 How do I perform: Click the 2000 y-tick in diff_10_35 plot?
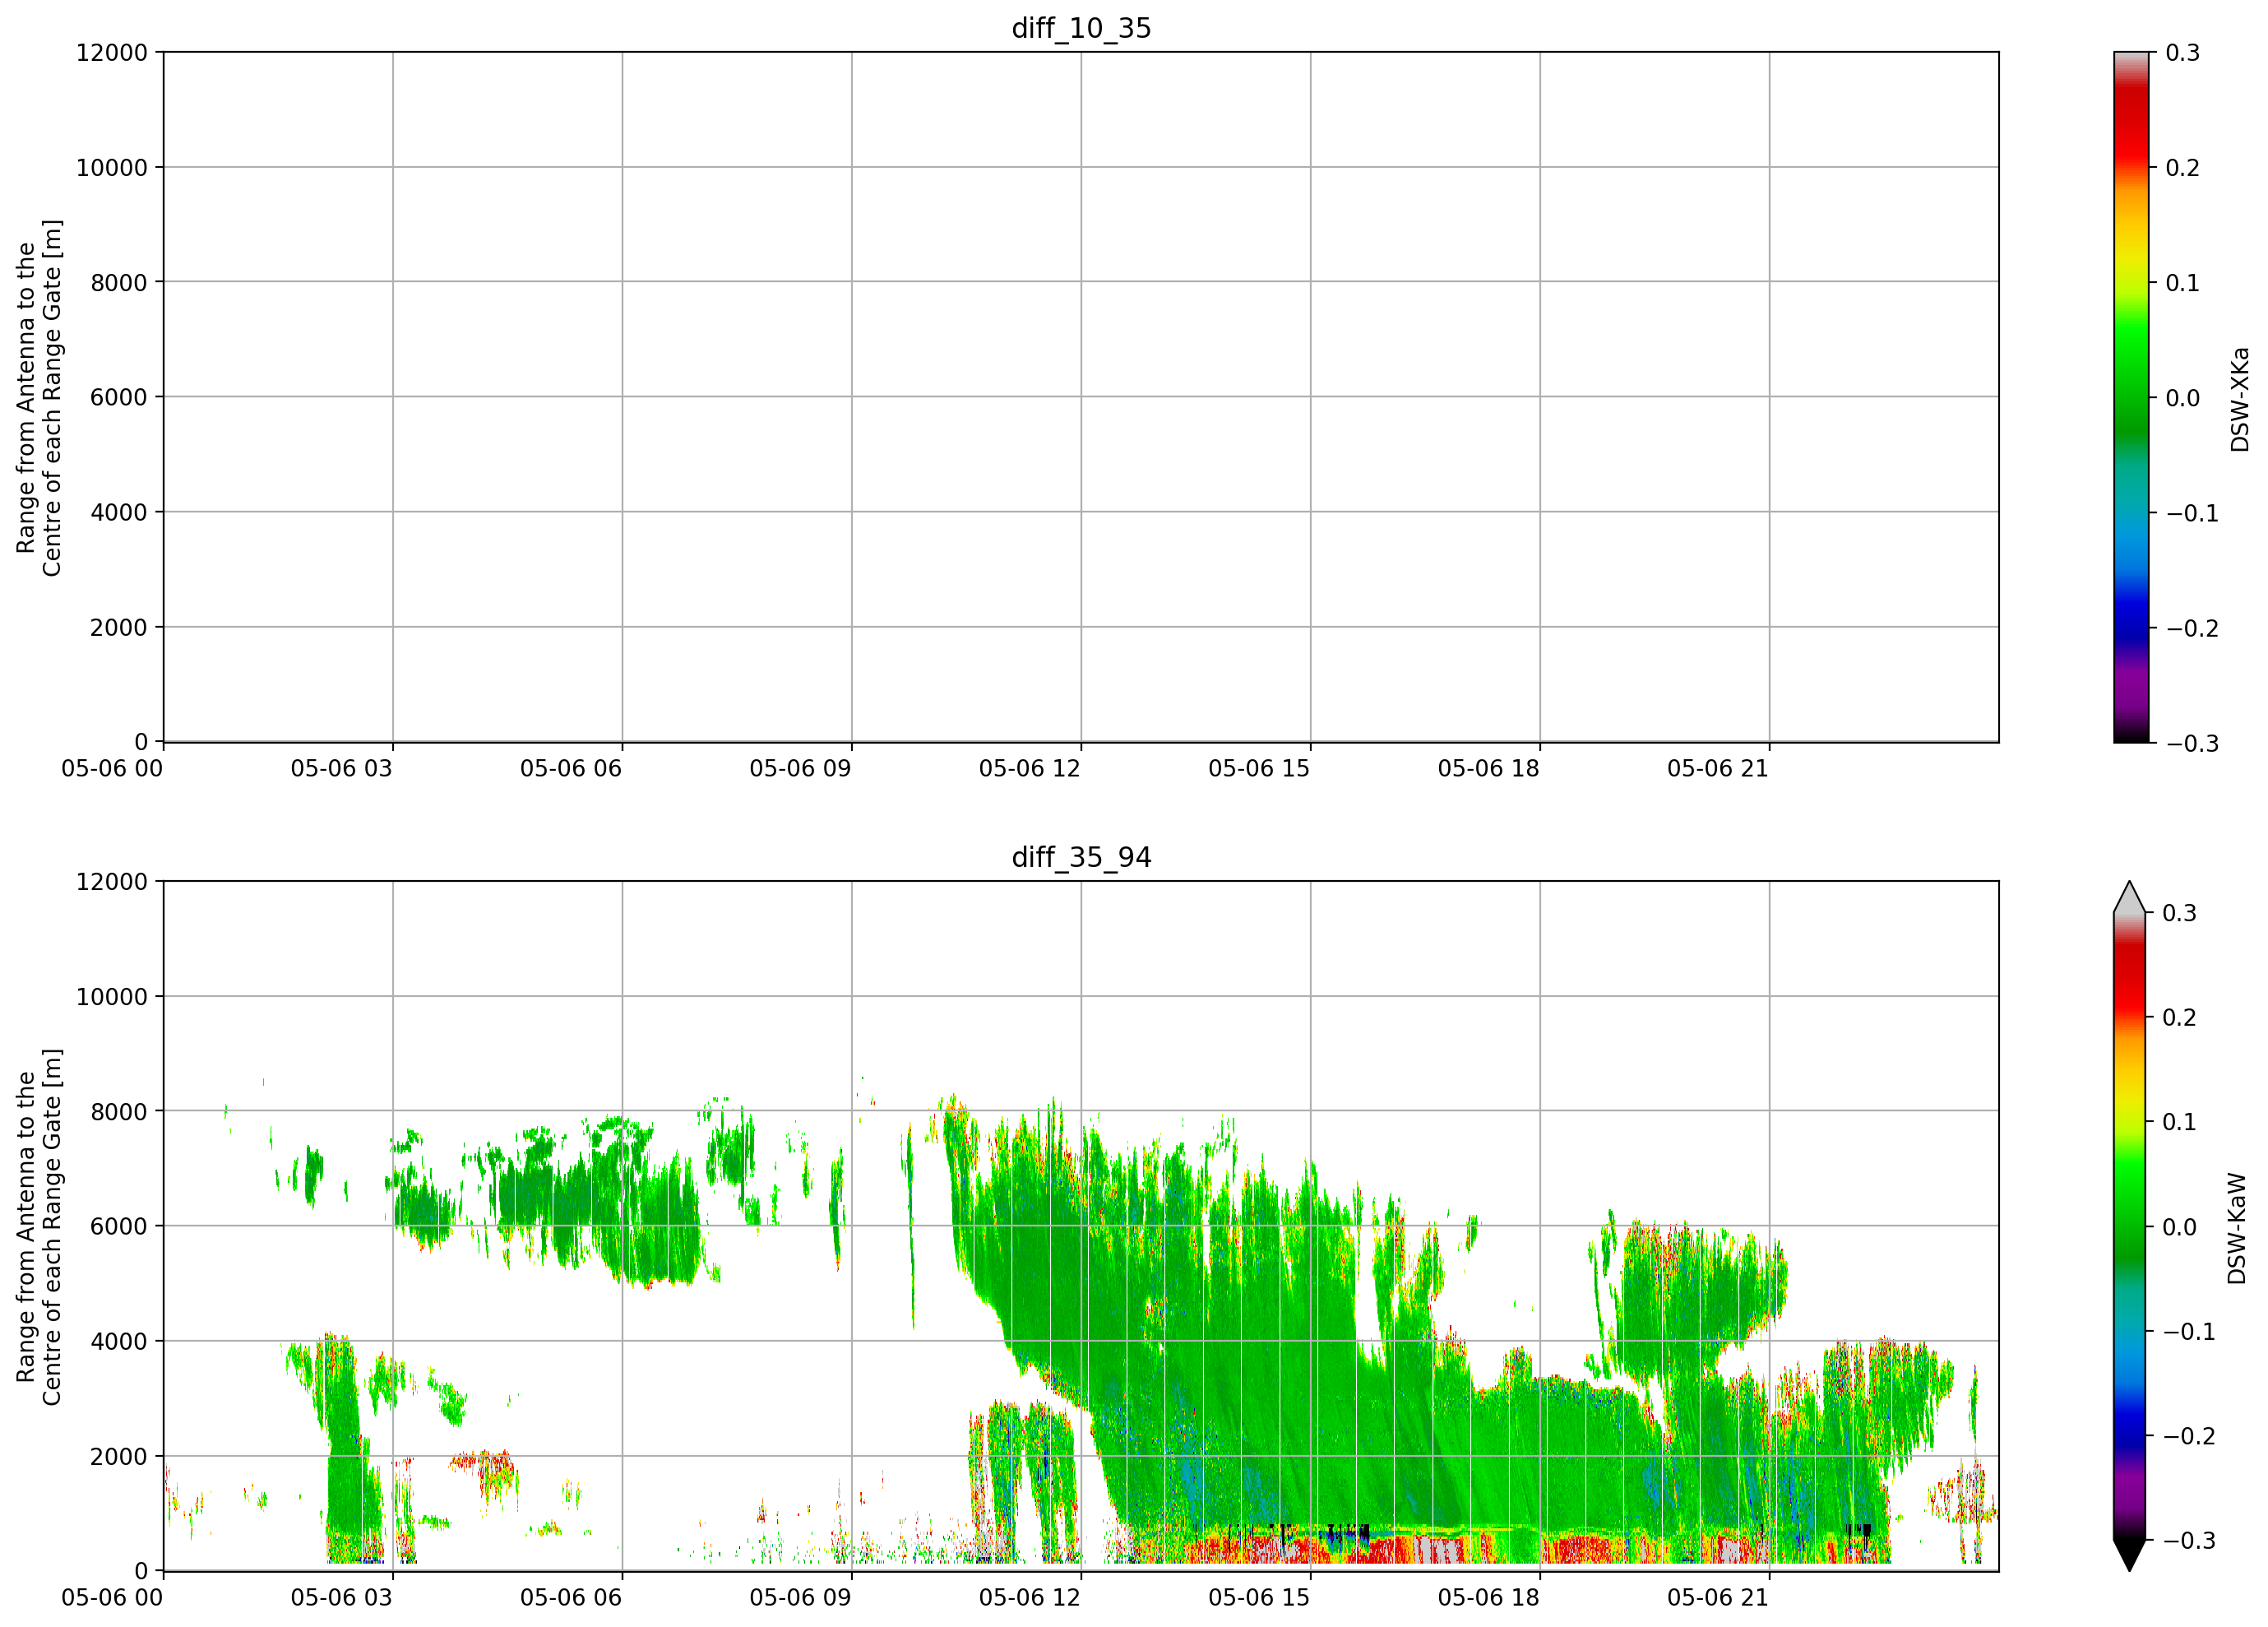click(x=119, y=627)
